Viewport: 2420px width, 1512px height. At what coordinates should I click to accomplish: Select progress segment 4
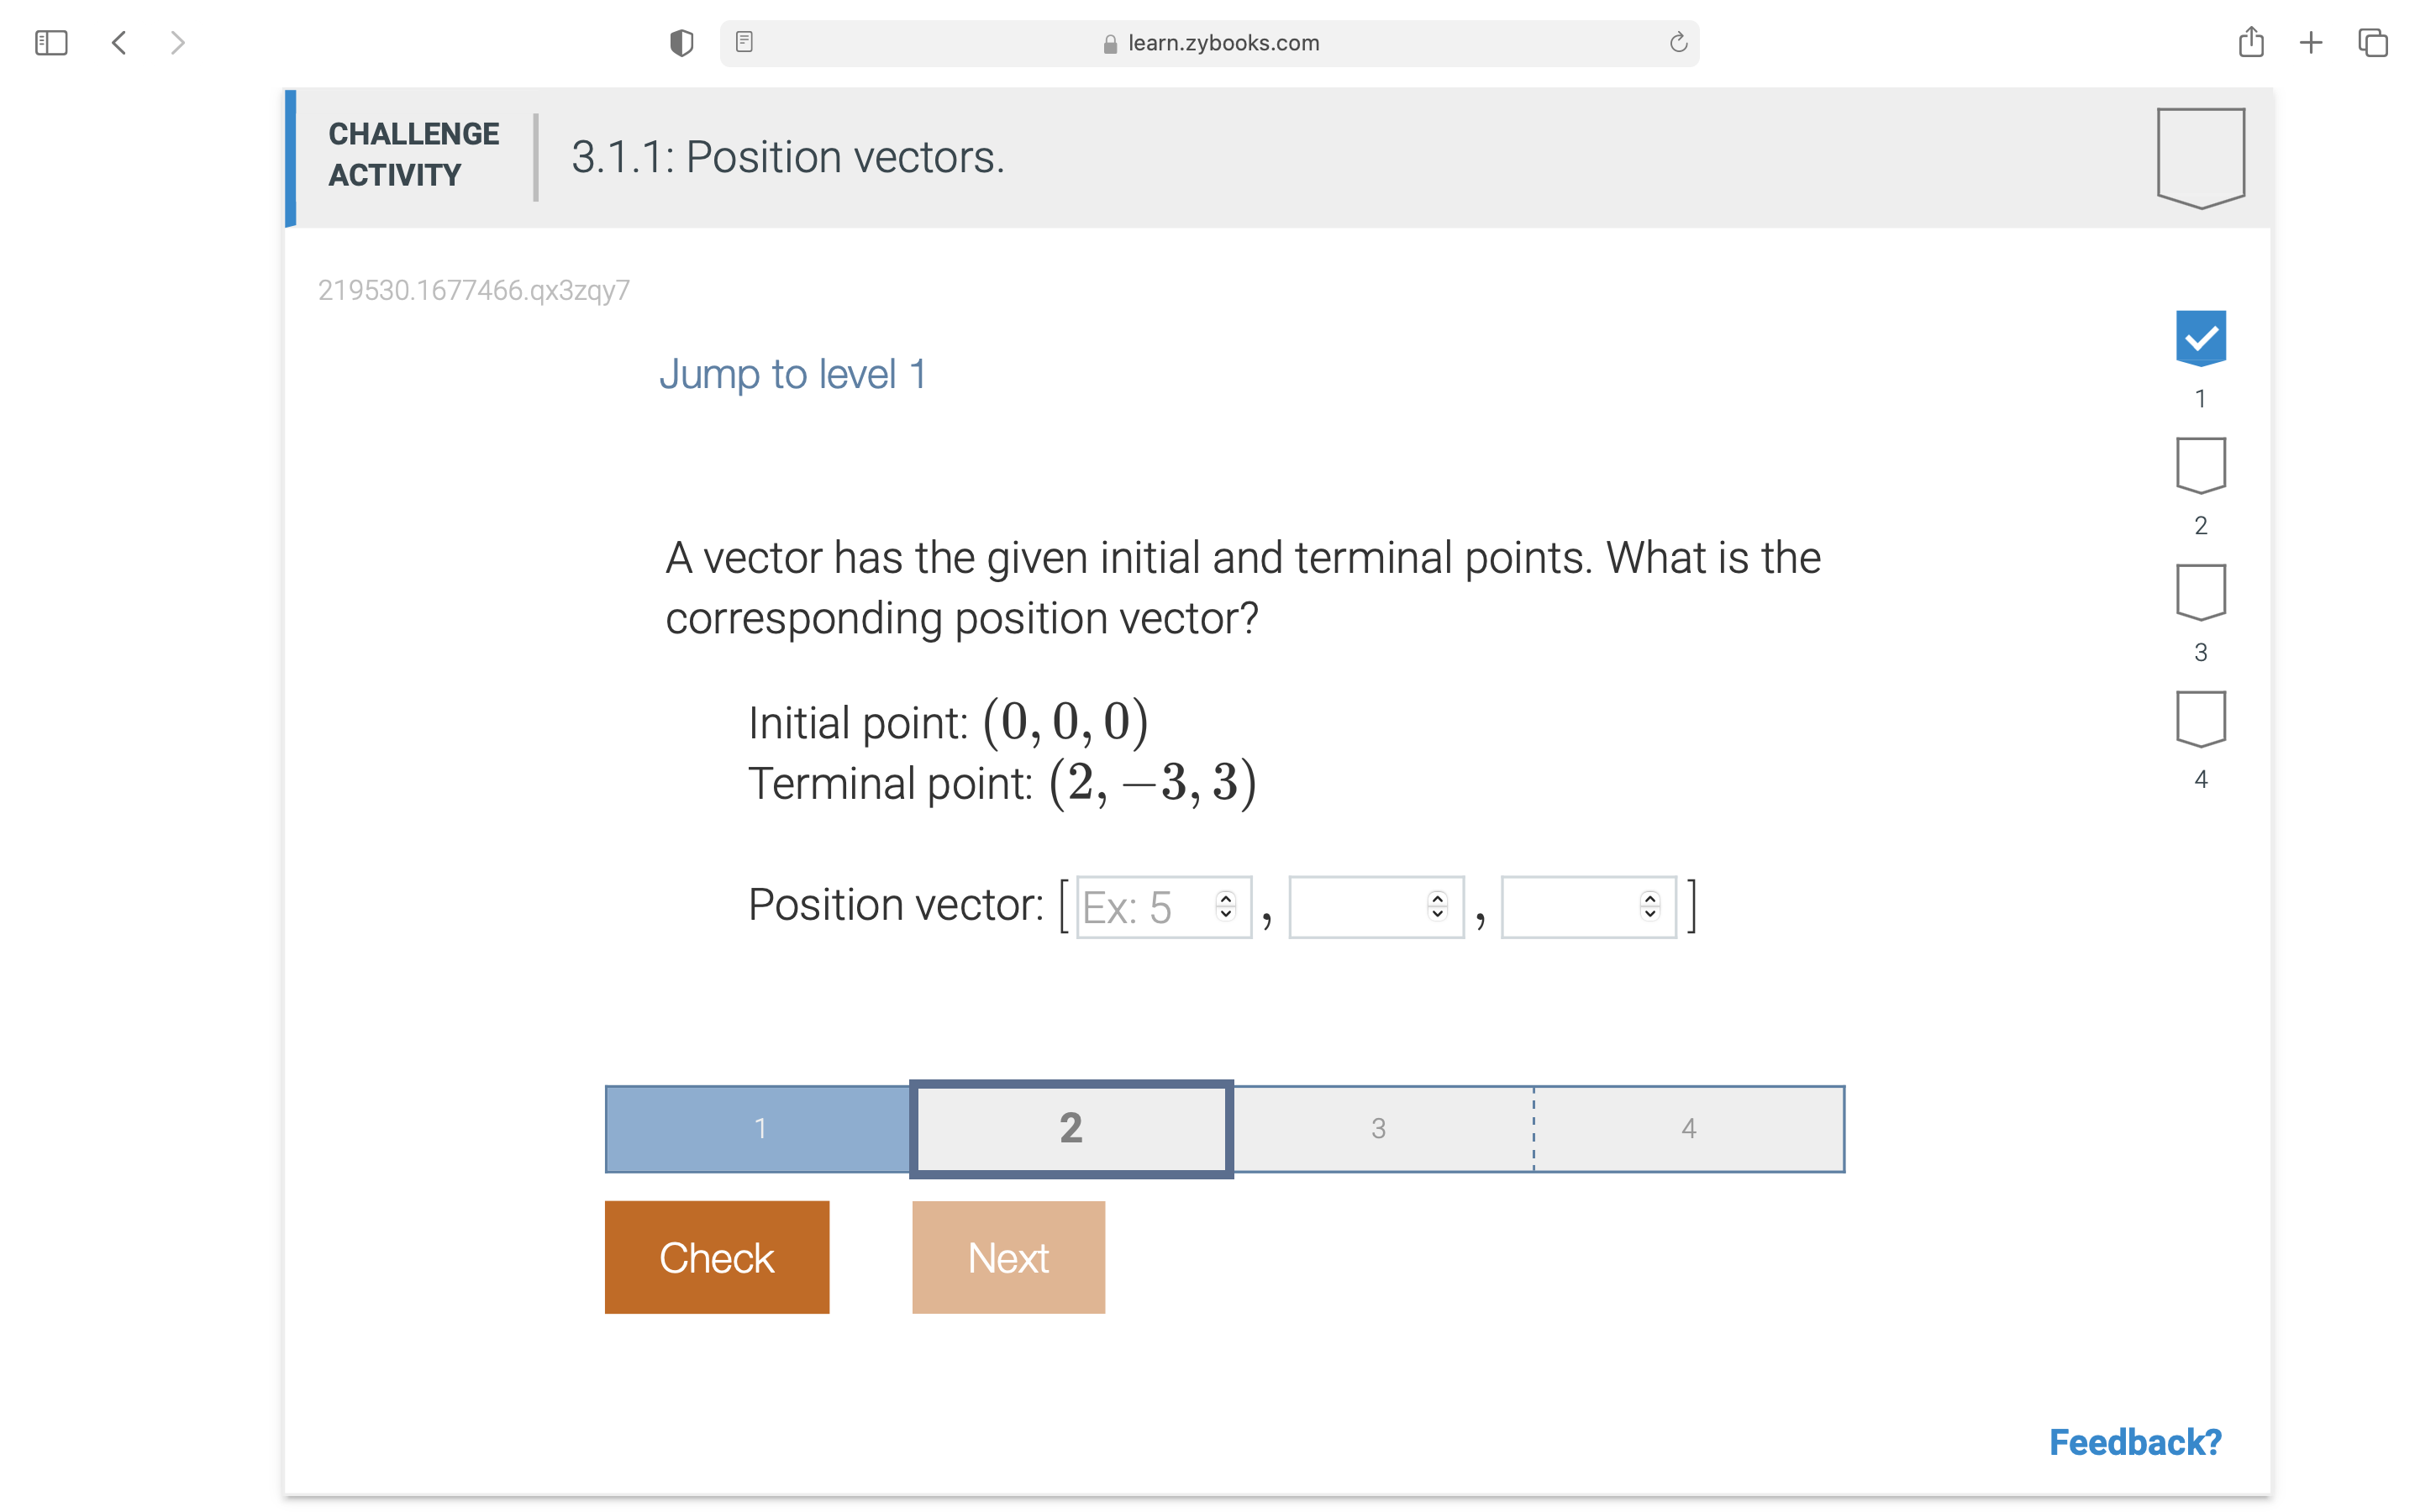click(x=1688, y=1128)
